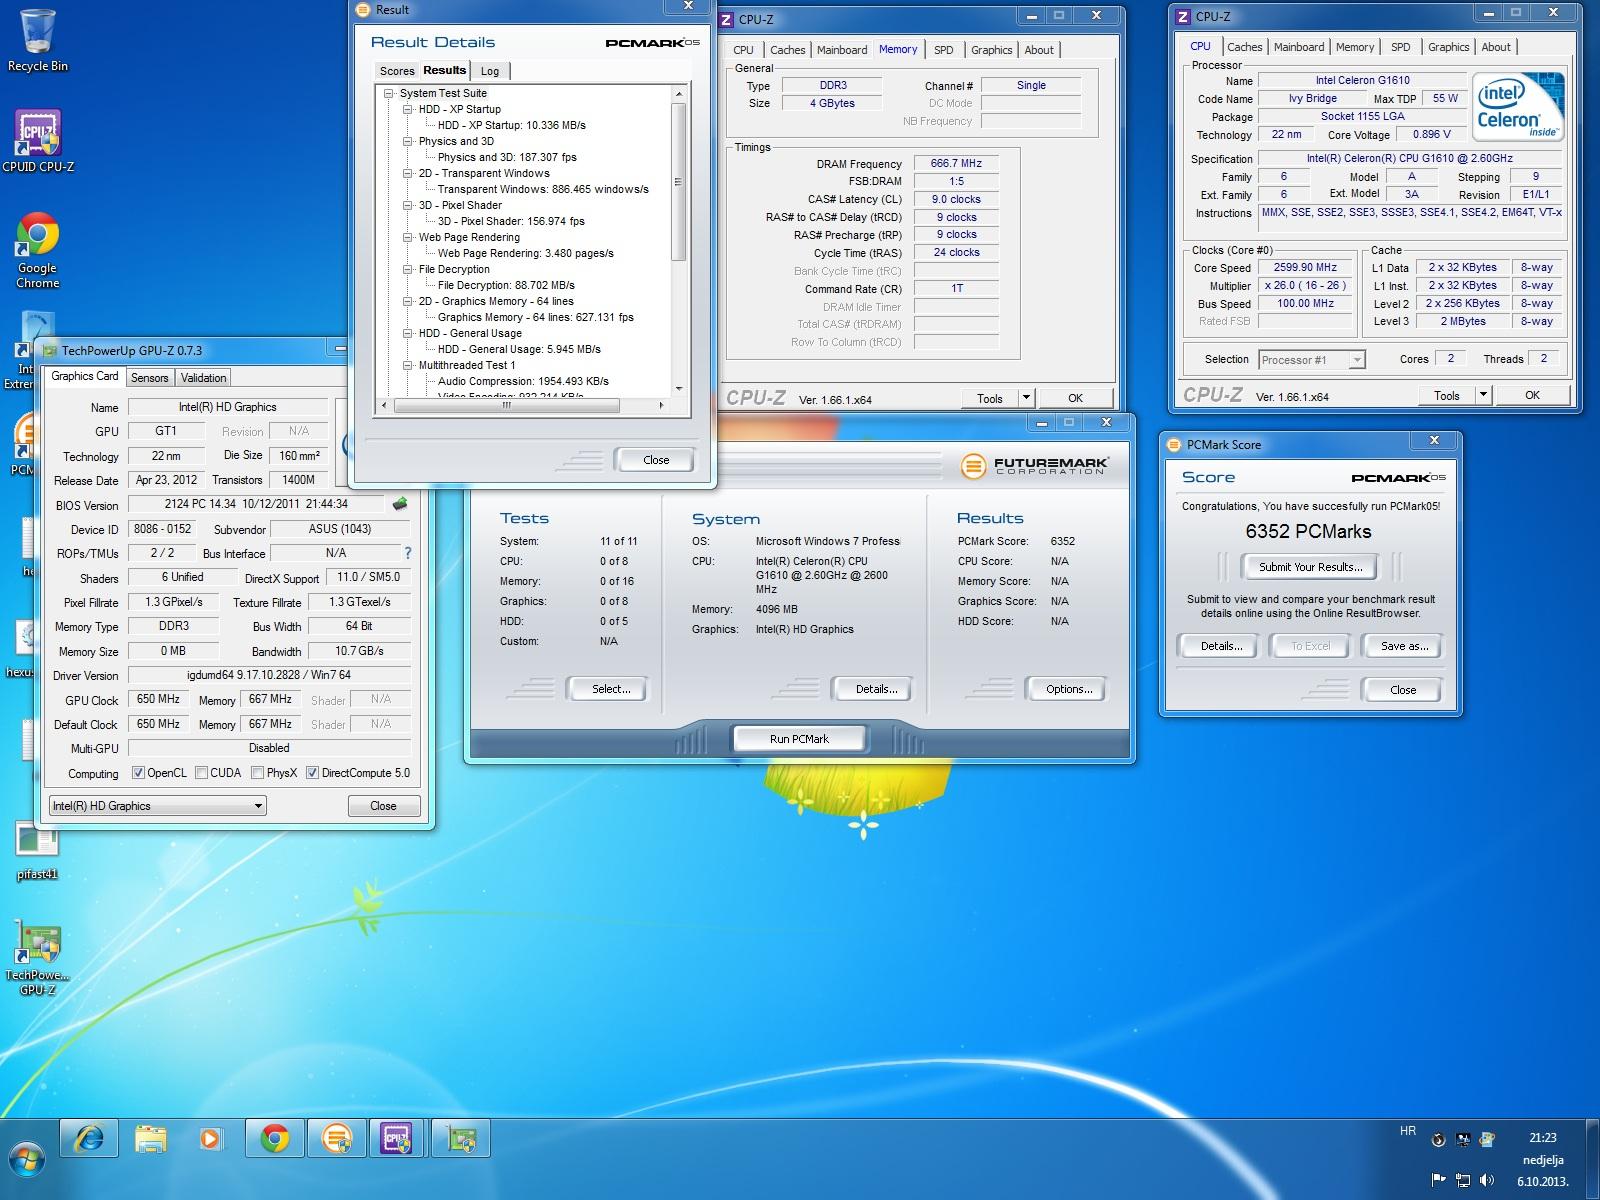The image size is (1600, 1200).
Task: Click the Action Center flag tray icon
Action: click(x=1438, y=1181)
